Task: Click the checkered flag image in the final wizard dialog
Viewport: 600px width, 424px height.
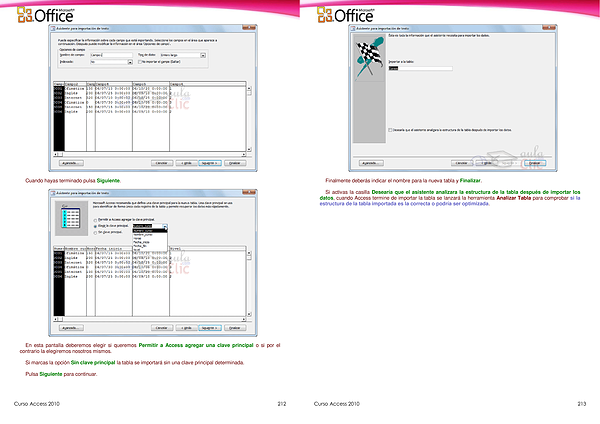Action: tap(365, 53)
